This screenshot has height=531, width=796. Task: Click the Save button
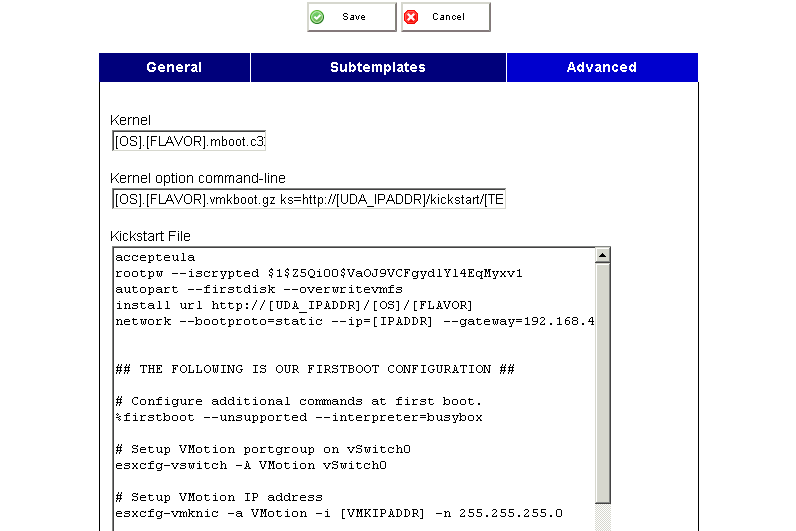352,17
